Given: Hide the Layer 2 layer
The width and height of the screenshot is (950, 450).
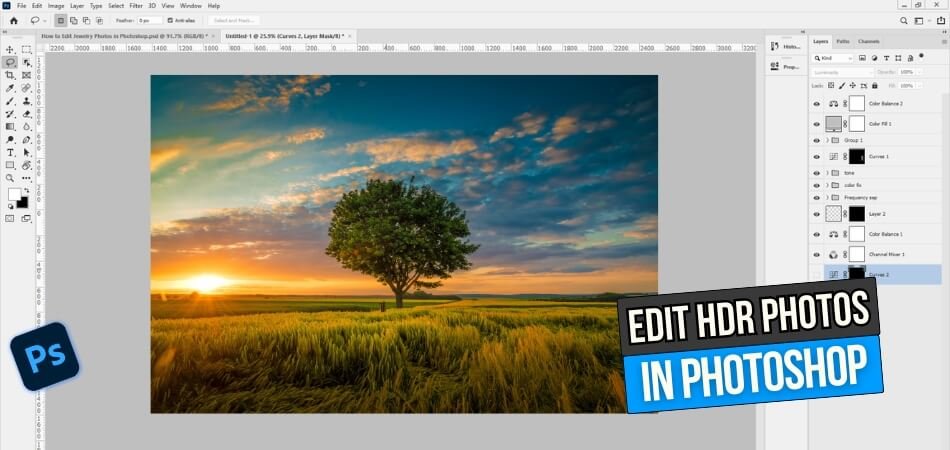Looking at the screenshot, I should point(816,214).
